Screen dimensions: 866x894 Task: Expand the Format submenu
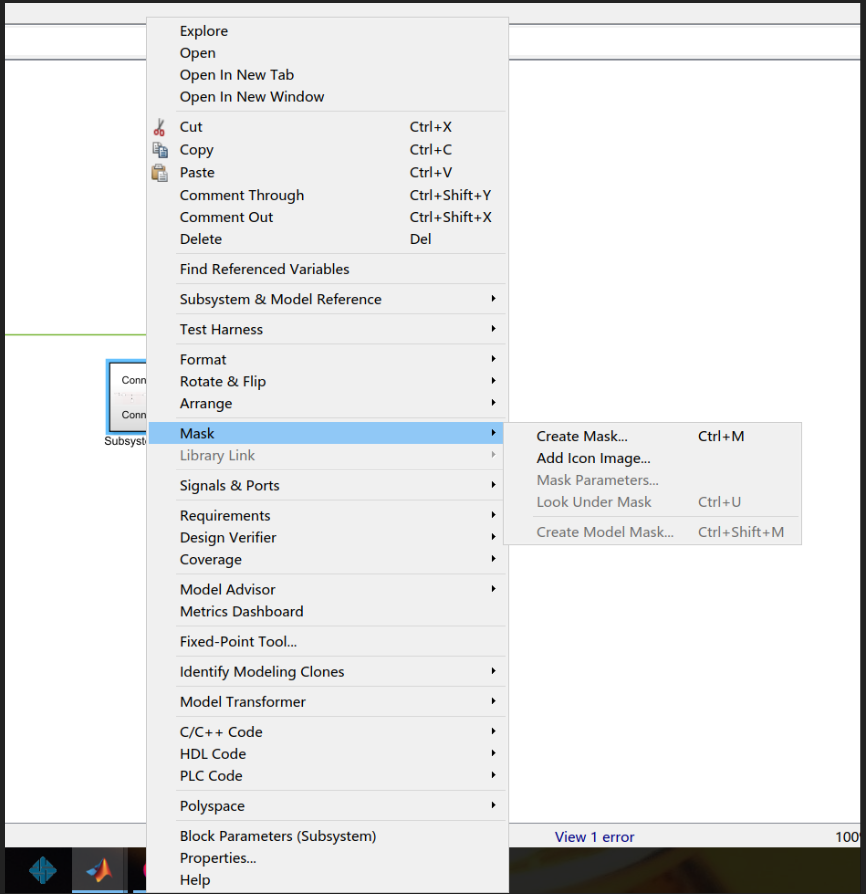click(x=327, y=360)
